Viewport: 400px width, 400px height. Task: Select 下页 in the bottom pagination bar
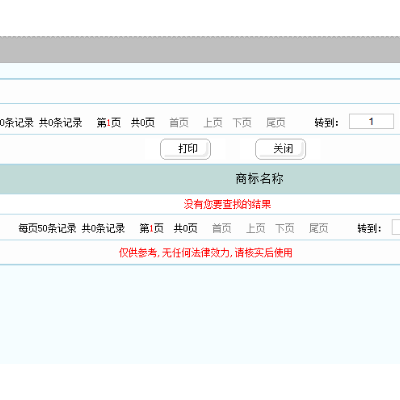click(x=285, y=228)
